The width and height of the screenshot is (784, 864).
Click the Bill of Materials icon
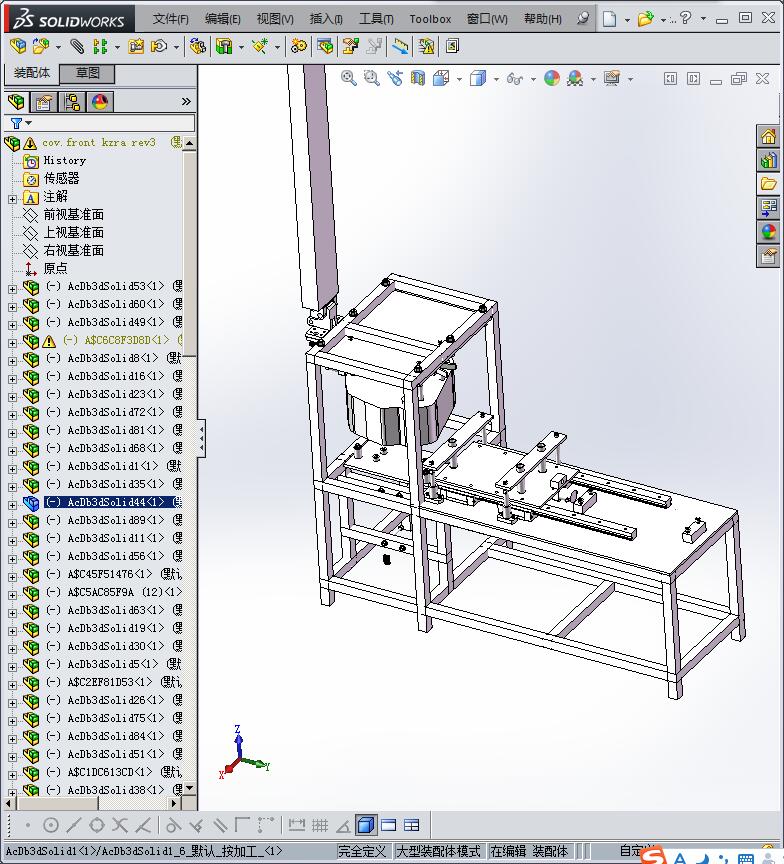[325, 46]
